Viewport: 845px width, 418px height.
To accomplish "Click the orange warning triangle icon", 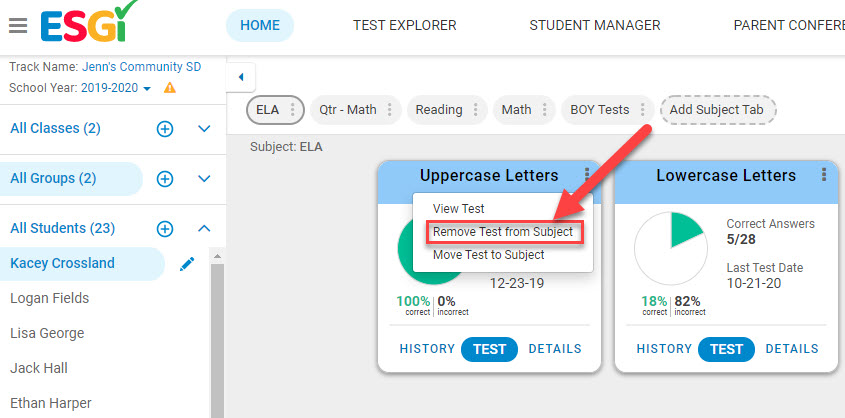I will 170,87.
